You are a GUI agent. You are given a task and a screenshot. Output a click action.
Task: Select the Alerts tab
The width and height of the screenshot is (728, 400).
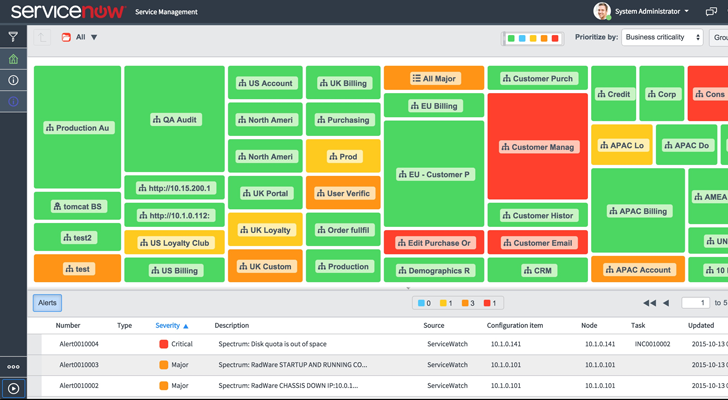click(x=47, y=303)
